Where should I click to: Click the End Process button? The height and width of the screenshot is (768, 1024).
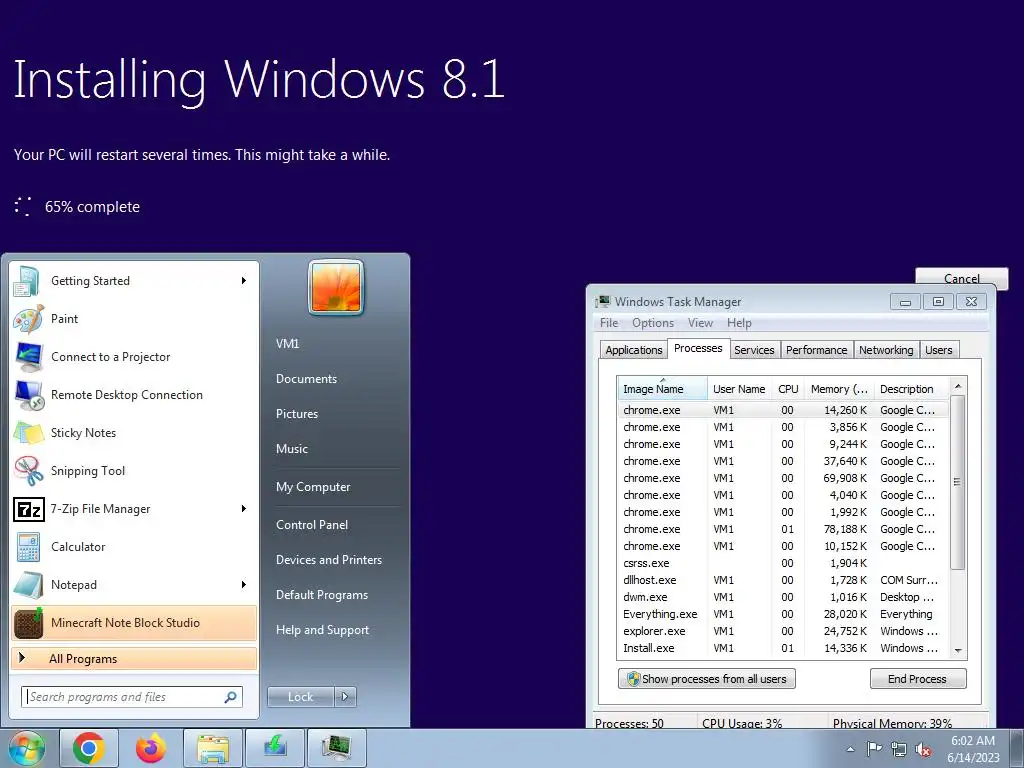coord(918,679)
